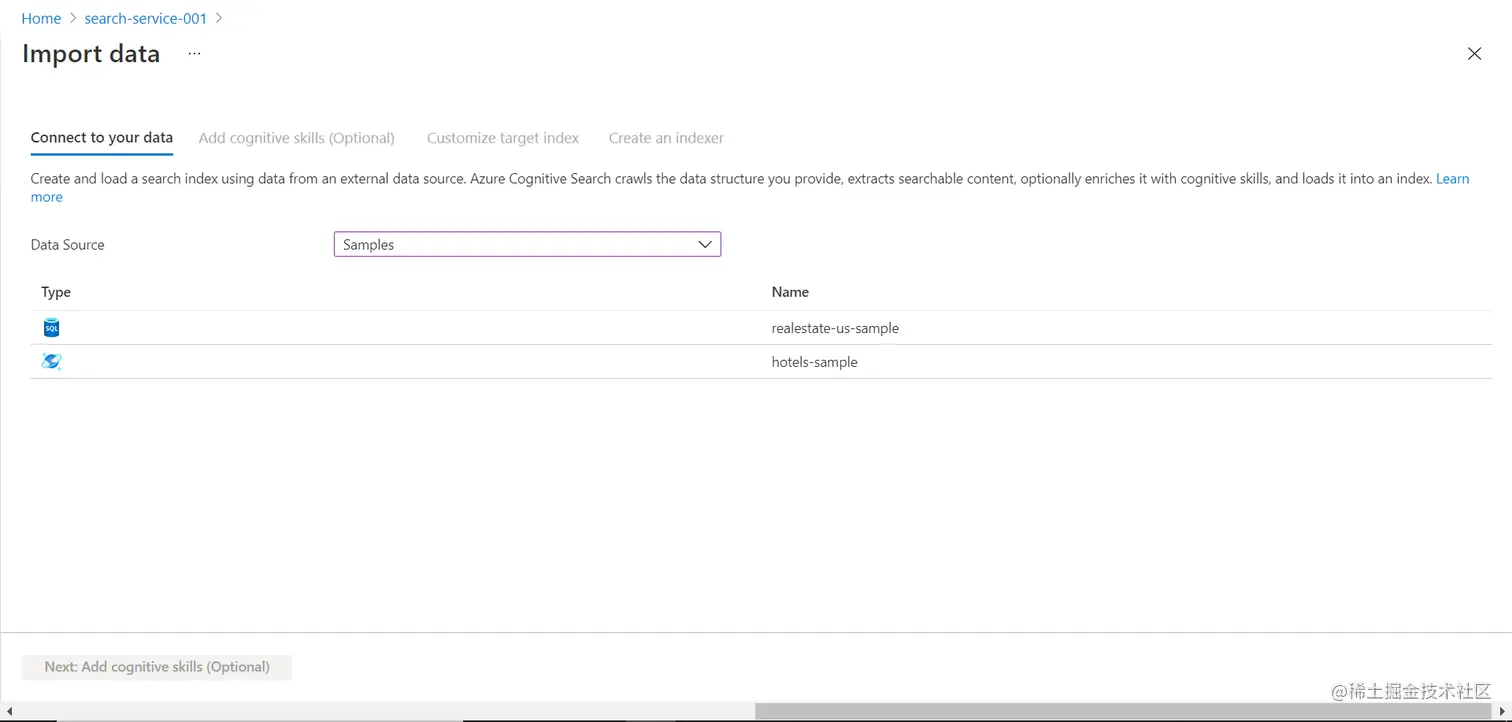Switch to Add cognitive skills (Optional) tab
This screenshot has height=722, width=1512.
pos(297,138)
